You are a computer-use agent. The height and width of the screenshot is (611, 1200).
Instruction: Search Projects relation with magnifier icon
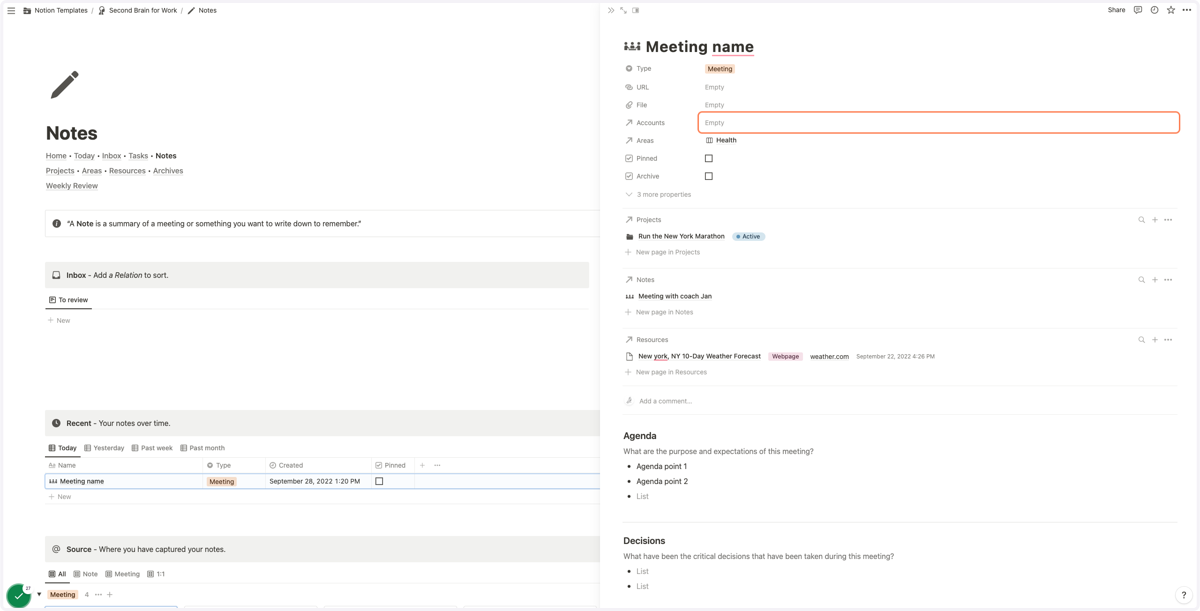(1141, 220)
